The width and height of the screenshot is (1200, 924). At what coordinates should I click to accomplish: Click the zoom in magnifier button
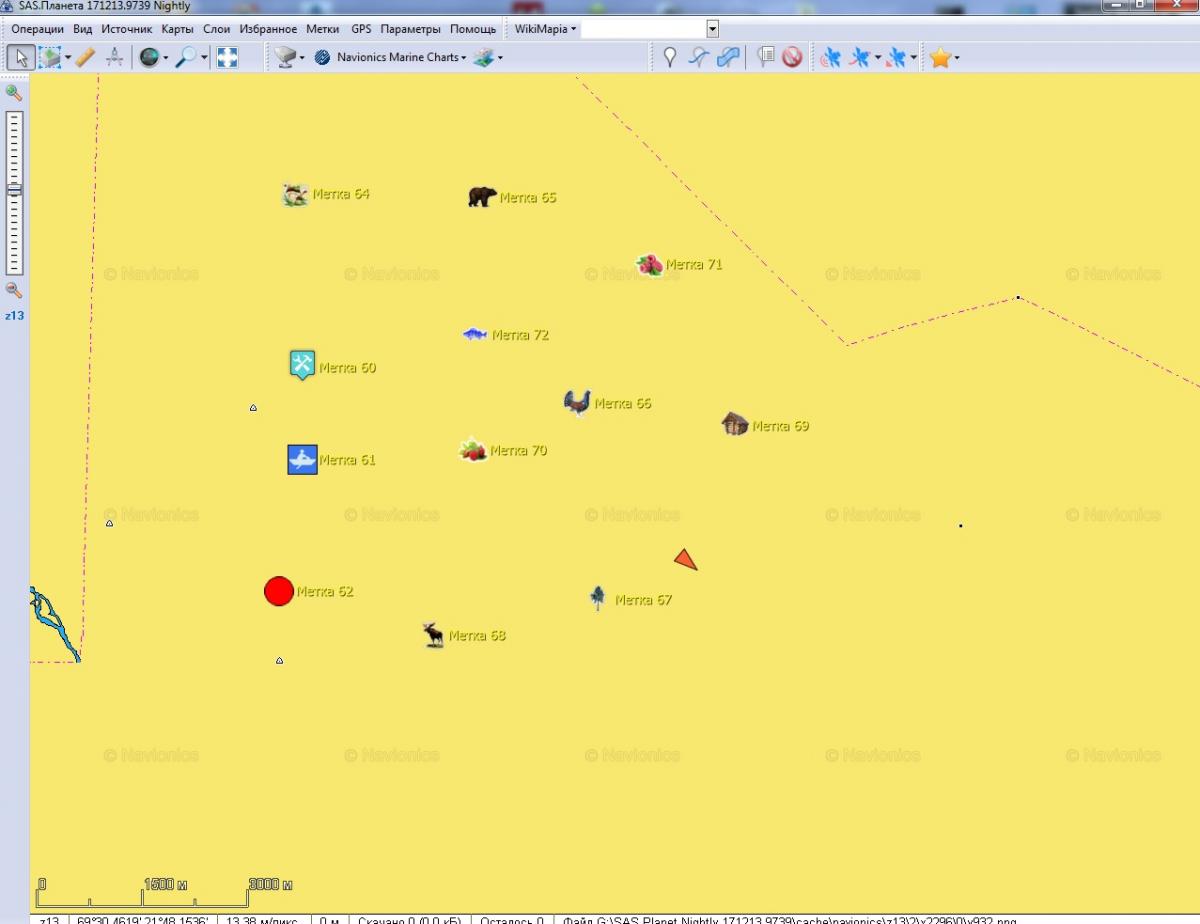click(x=14, y=93)
